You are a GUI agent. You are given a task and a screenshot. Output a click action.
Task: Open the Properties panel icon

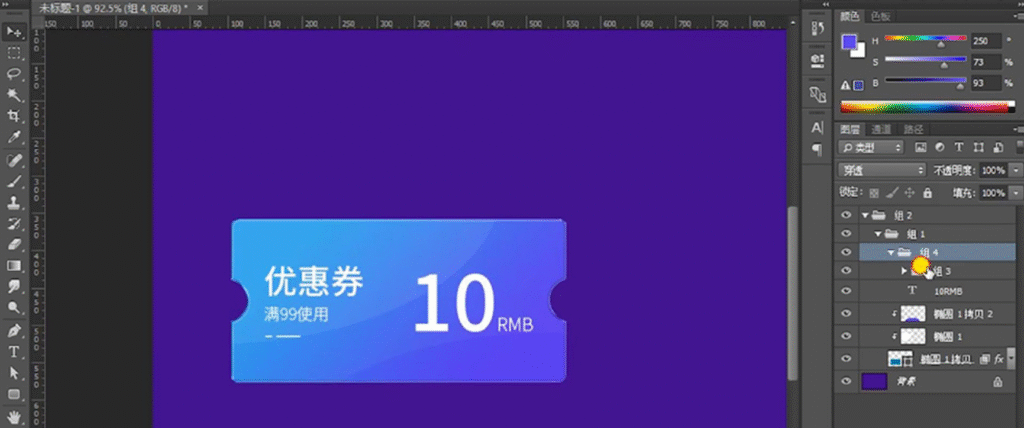[x=817, y=60]
